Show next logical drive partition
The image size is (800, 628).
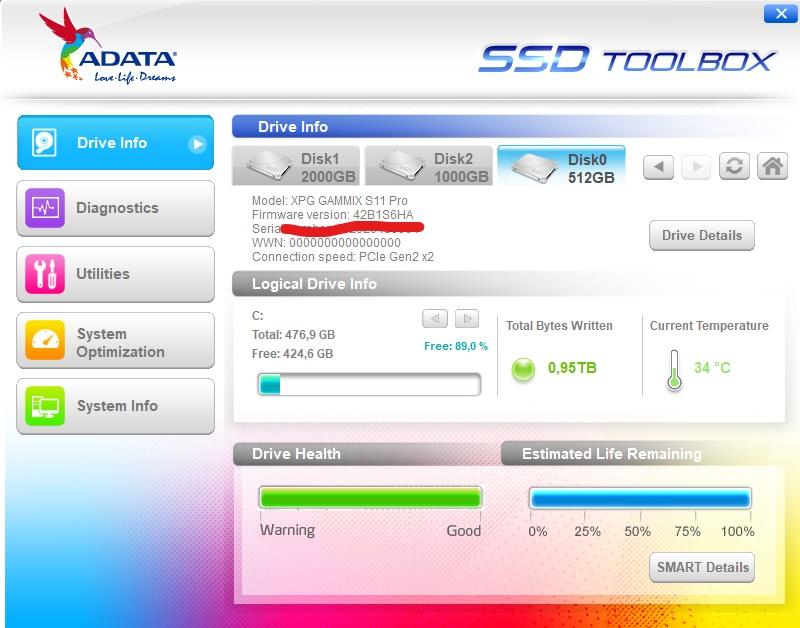click(x=467, y=318)
